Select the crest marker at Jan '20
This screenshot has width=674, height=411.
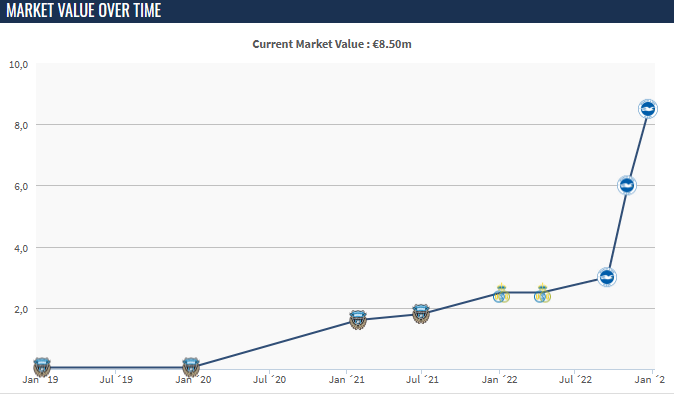(191, 366)
